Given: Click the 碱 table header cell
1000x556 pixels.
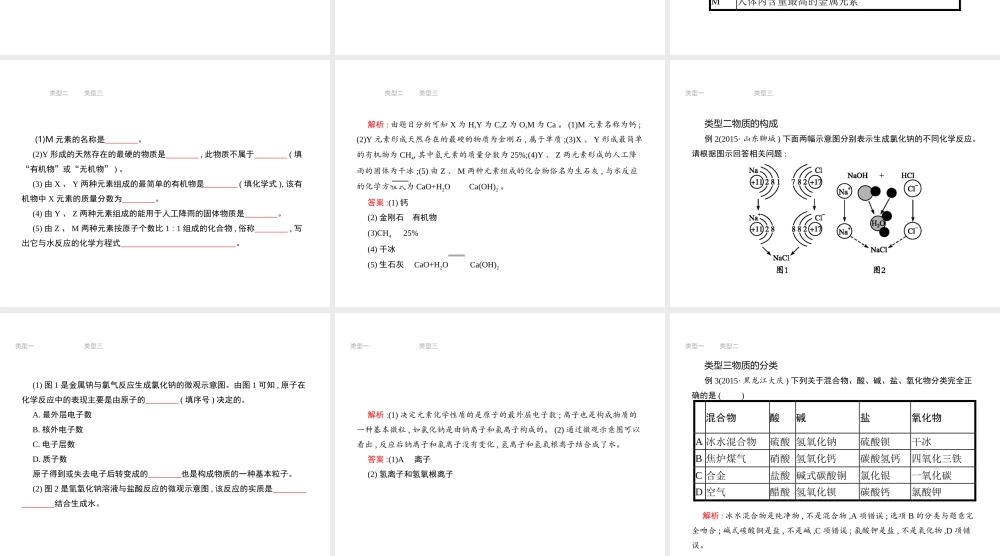Looking at the screenshot, I should point(827,418).
